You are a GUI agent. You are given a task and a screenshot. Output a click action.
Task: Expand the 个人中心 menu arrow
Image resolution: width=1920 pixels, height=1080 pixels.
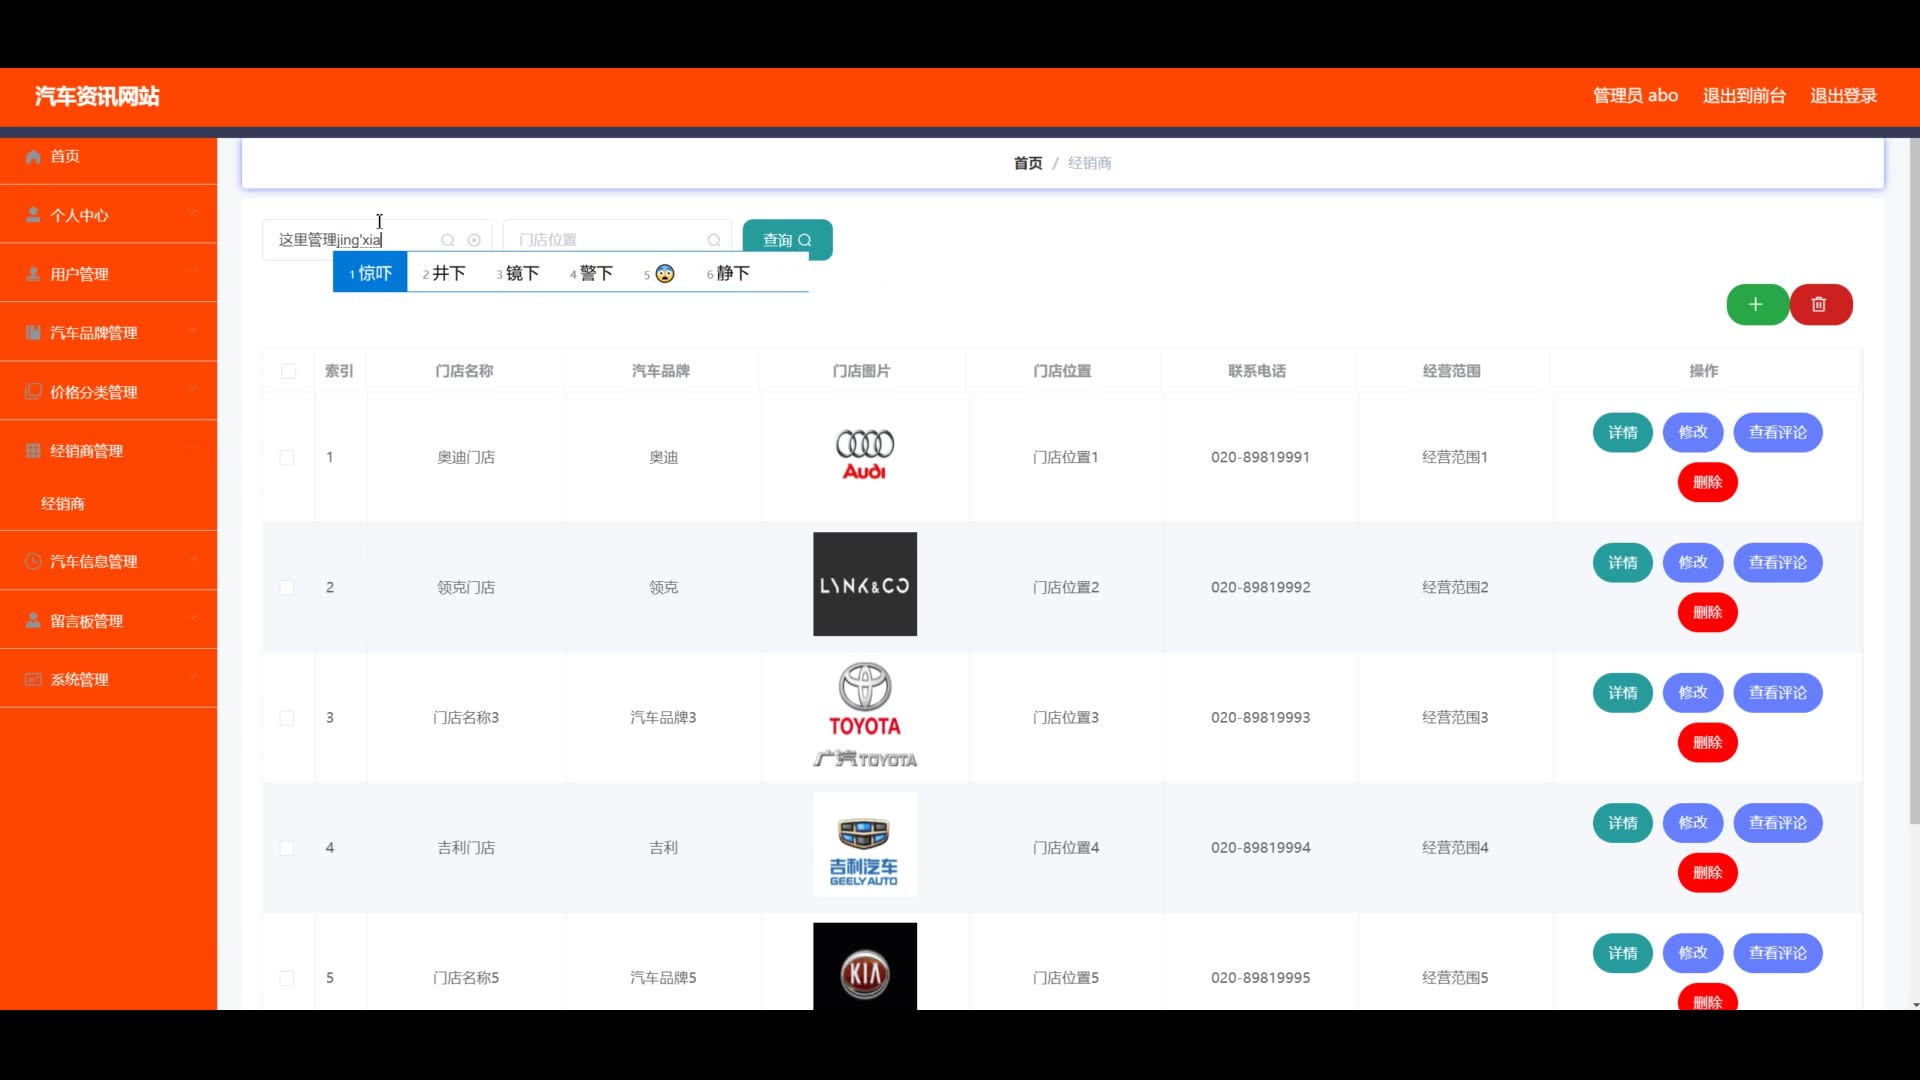click(x=193, y=213)
